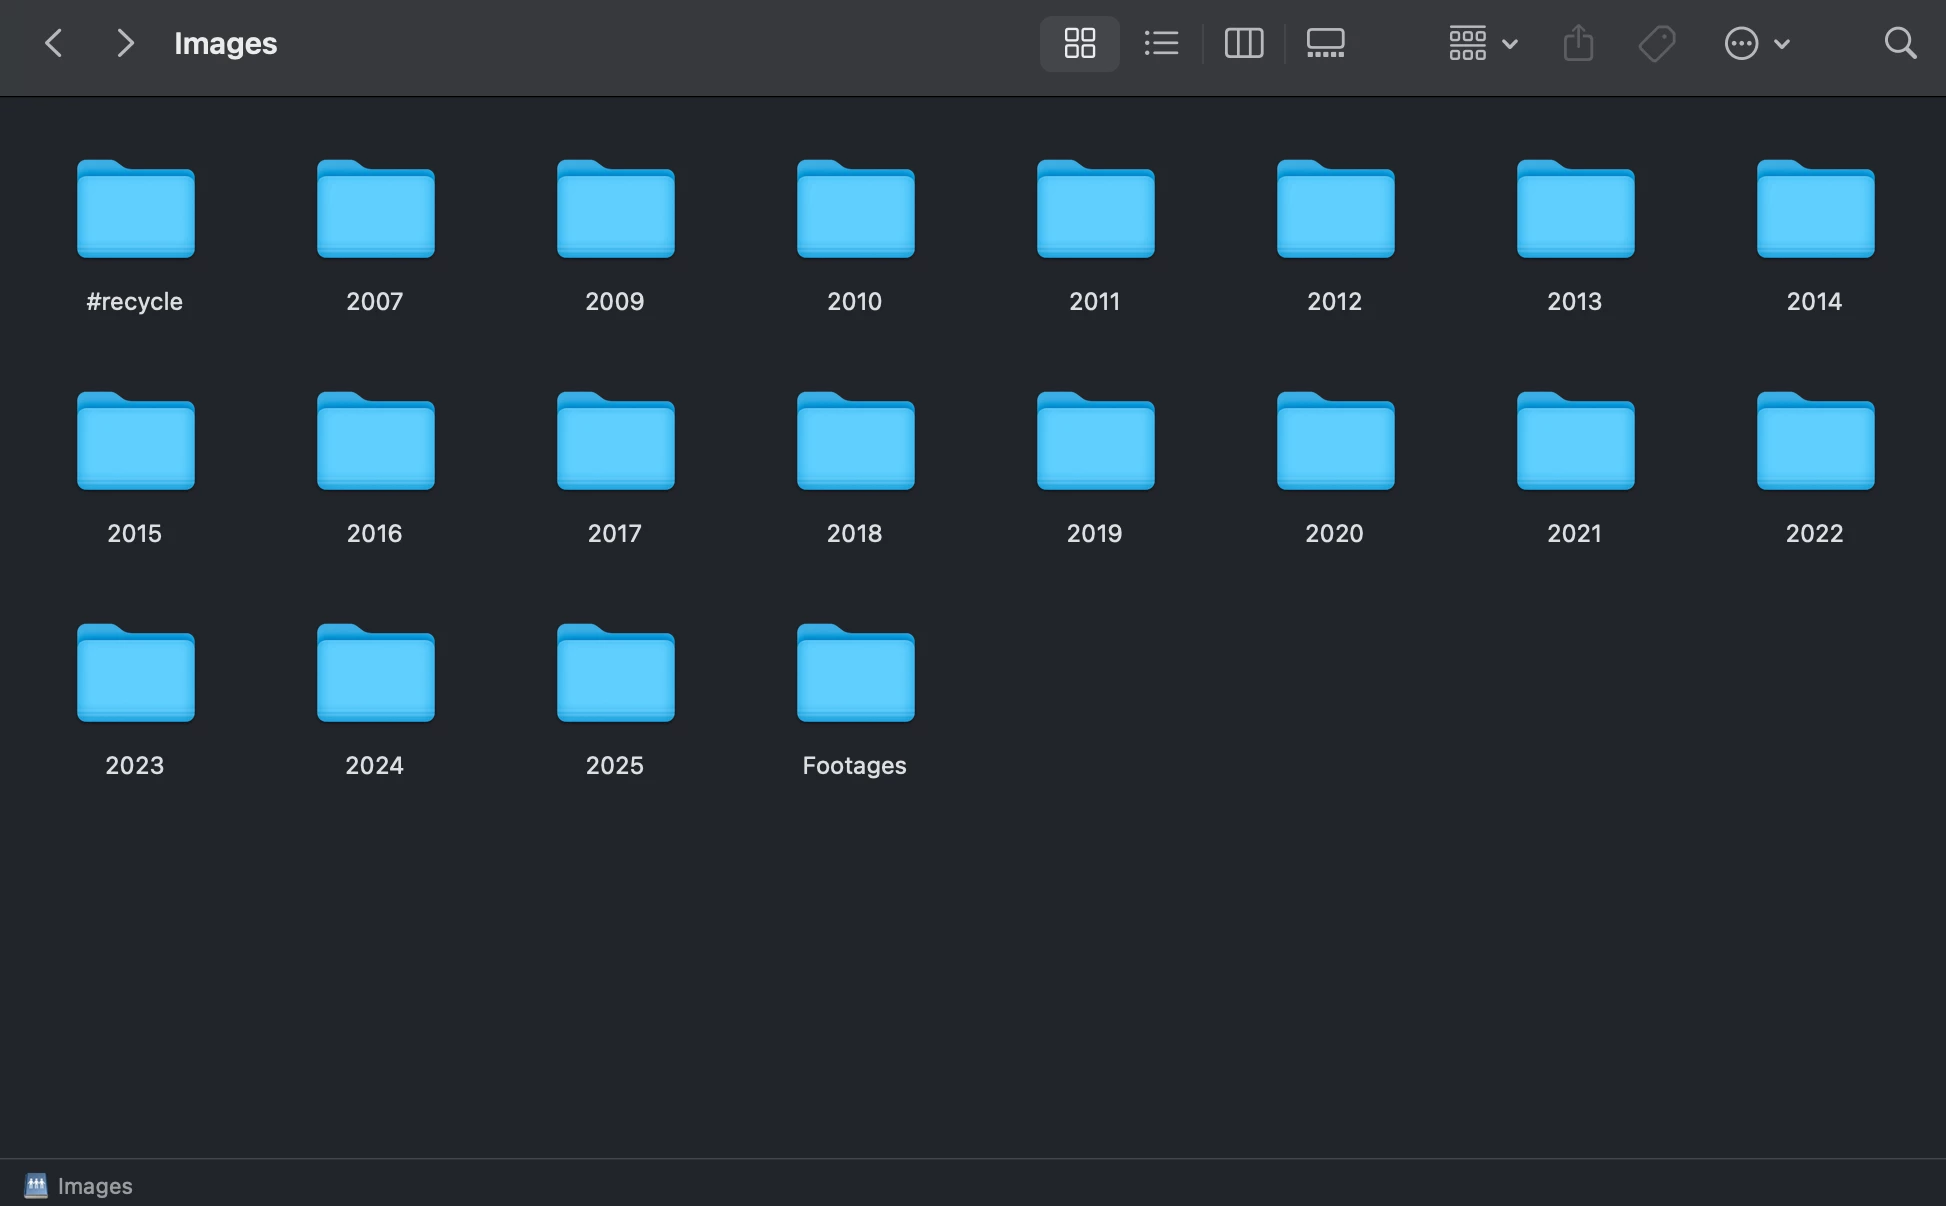Click the chevron beside the ellipsis icon
The image size is (1946, 1206).
click(x=1781, y=43)
